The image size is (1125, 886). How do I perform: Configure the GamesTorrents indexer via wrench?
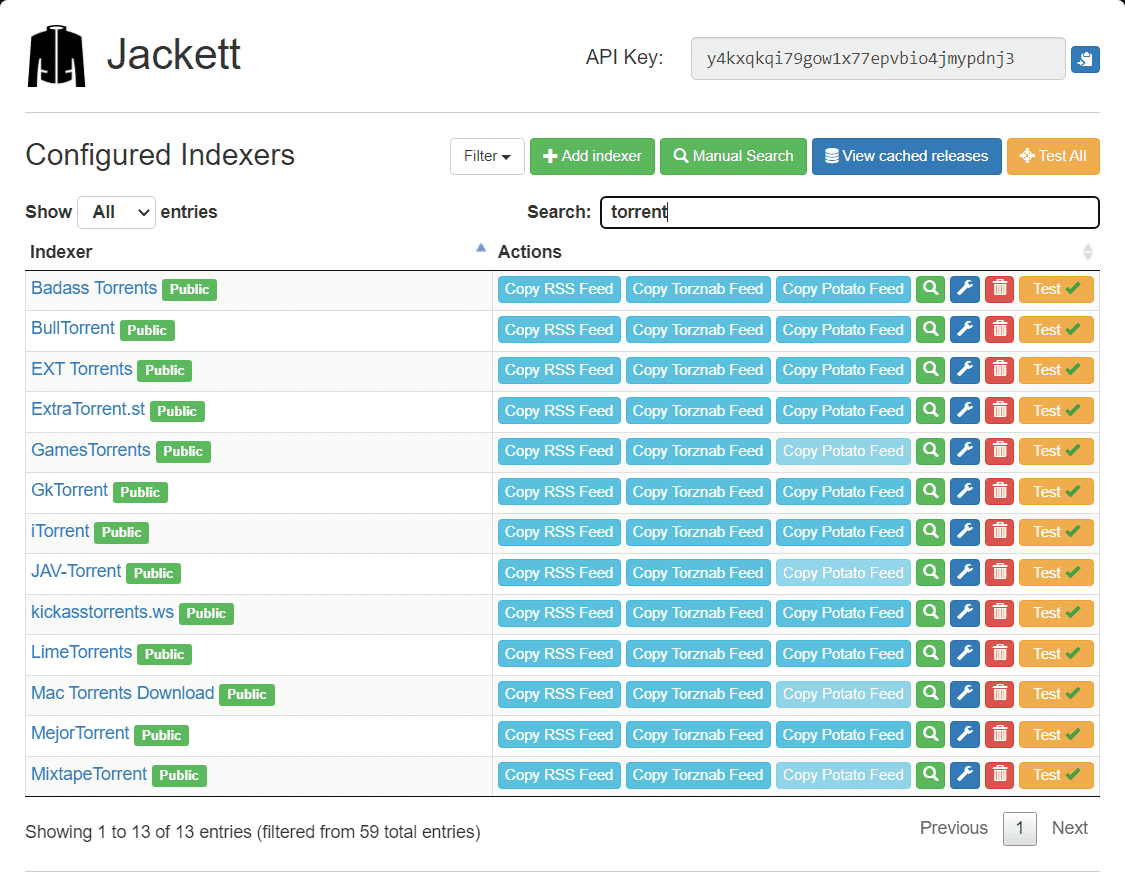click(965, 451)
